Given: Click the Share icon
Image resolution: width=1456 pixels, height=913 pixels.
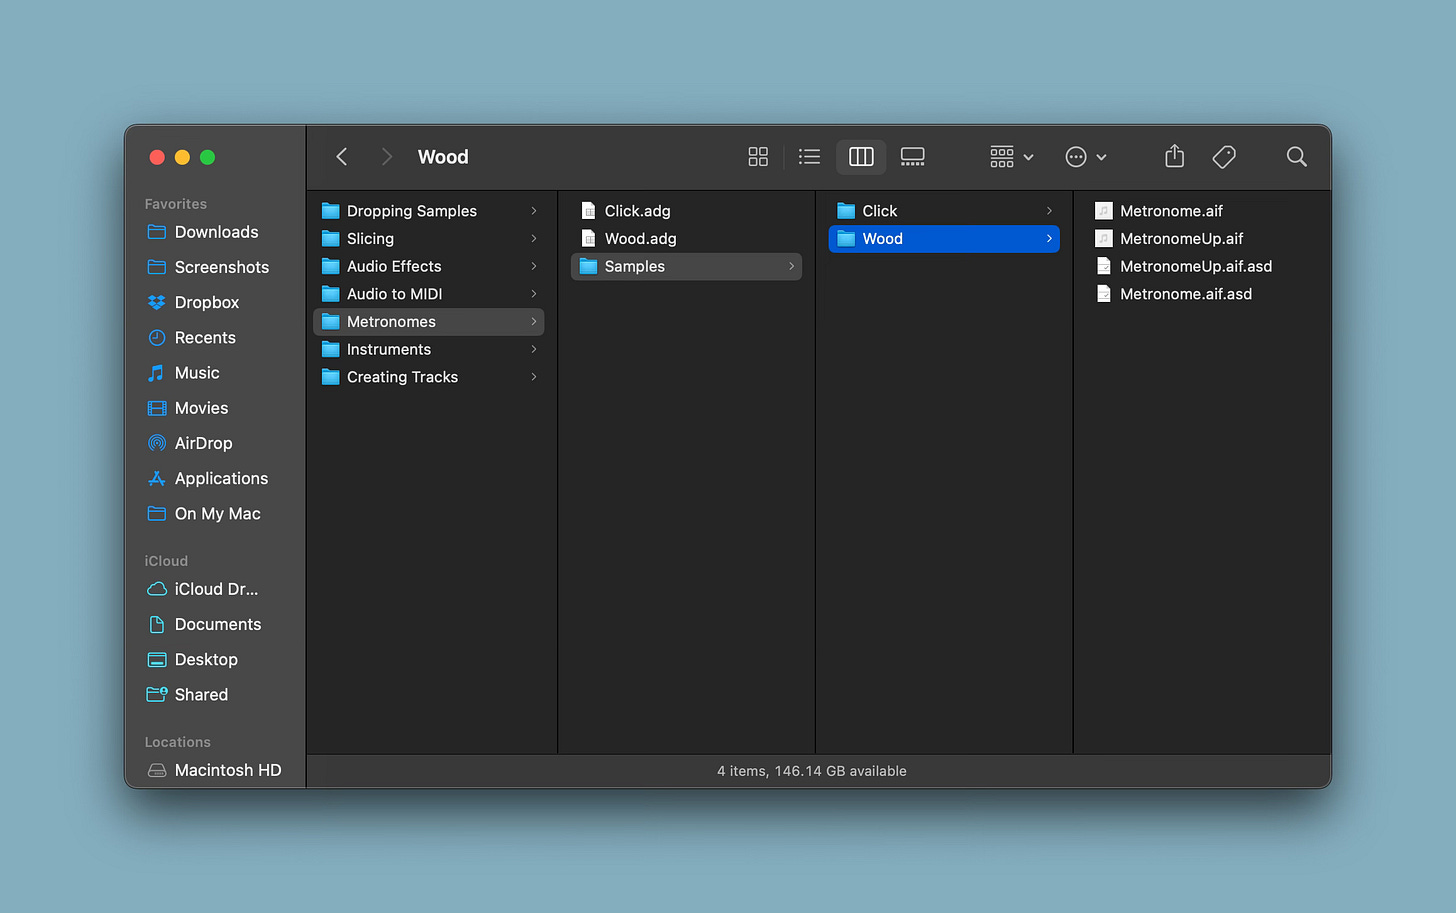Looking at the screenshot, I should [x=1175, y=156].
